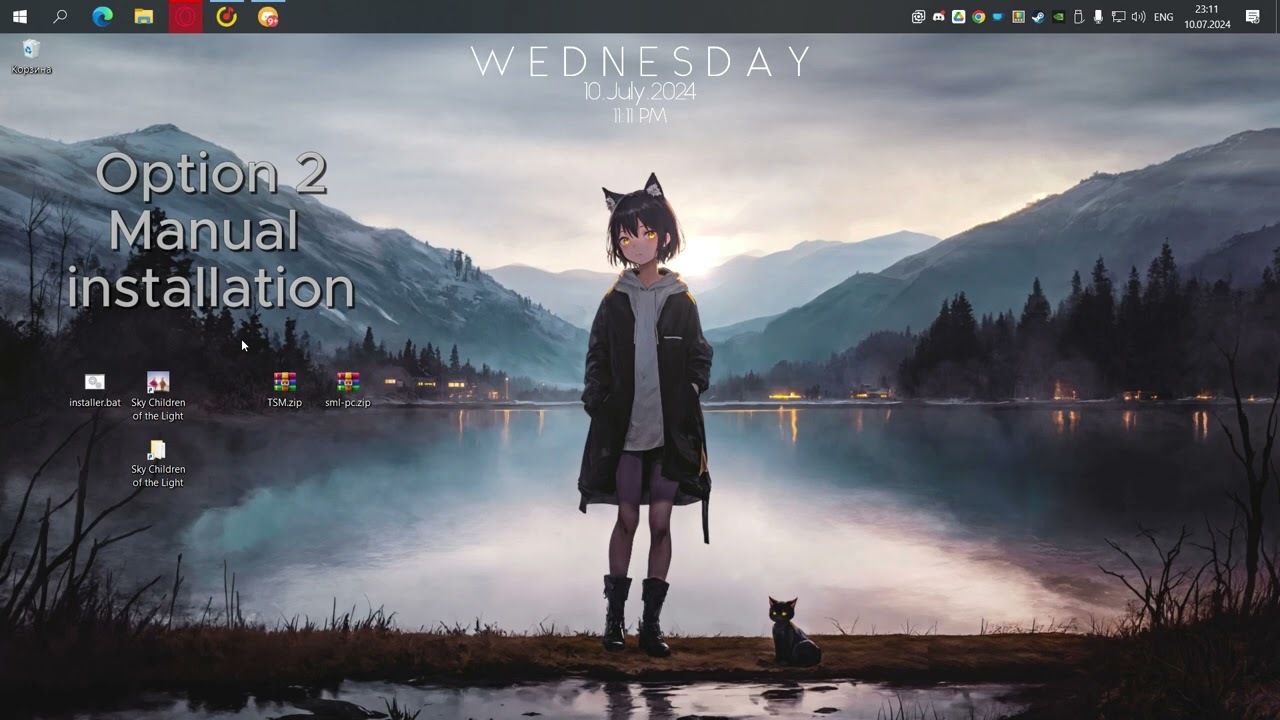Click the blue monitor tray icon

[998, 17]
